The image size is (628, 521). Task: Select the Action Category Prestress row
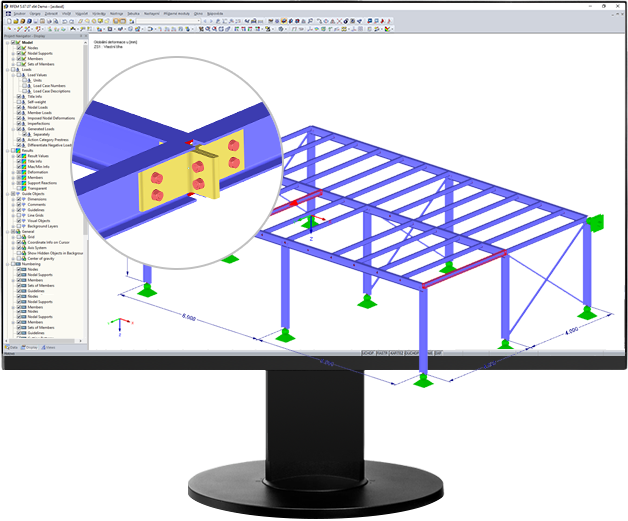click(x=48, y=140)
